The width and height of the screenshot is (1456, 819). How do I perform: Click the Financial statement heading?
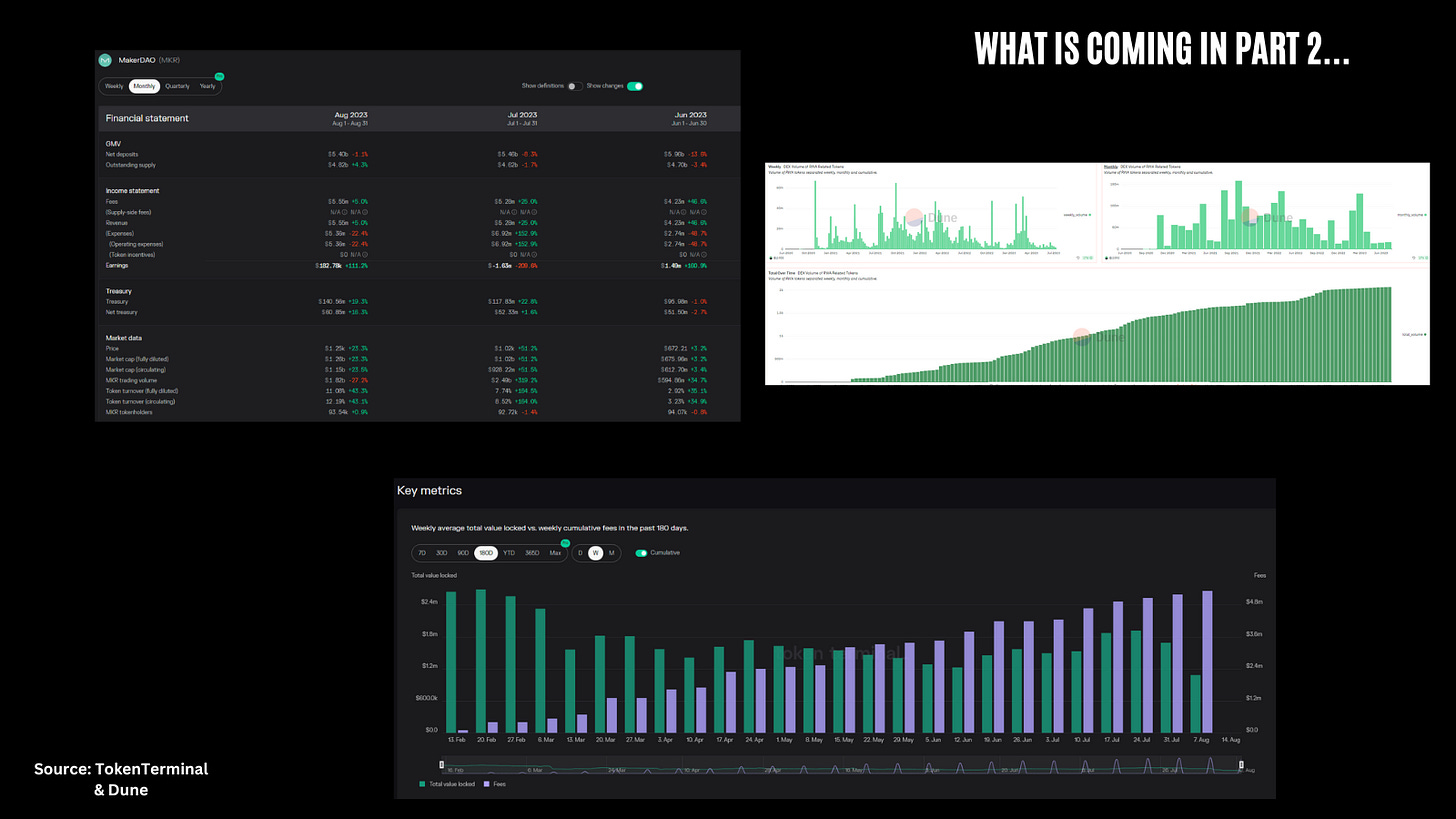coord(147,118)
